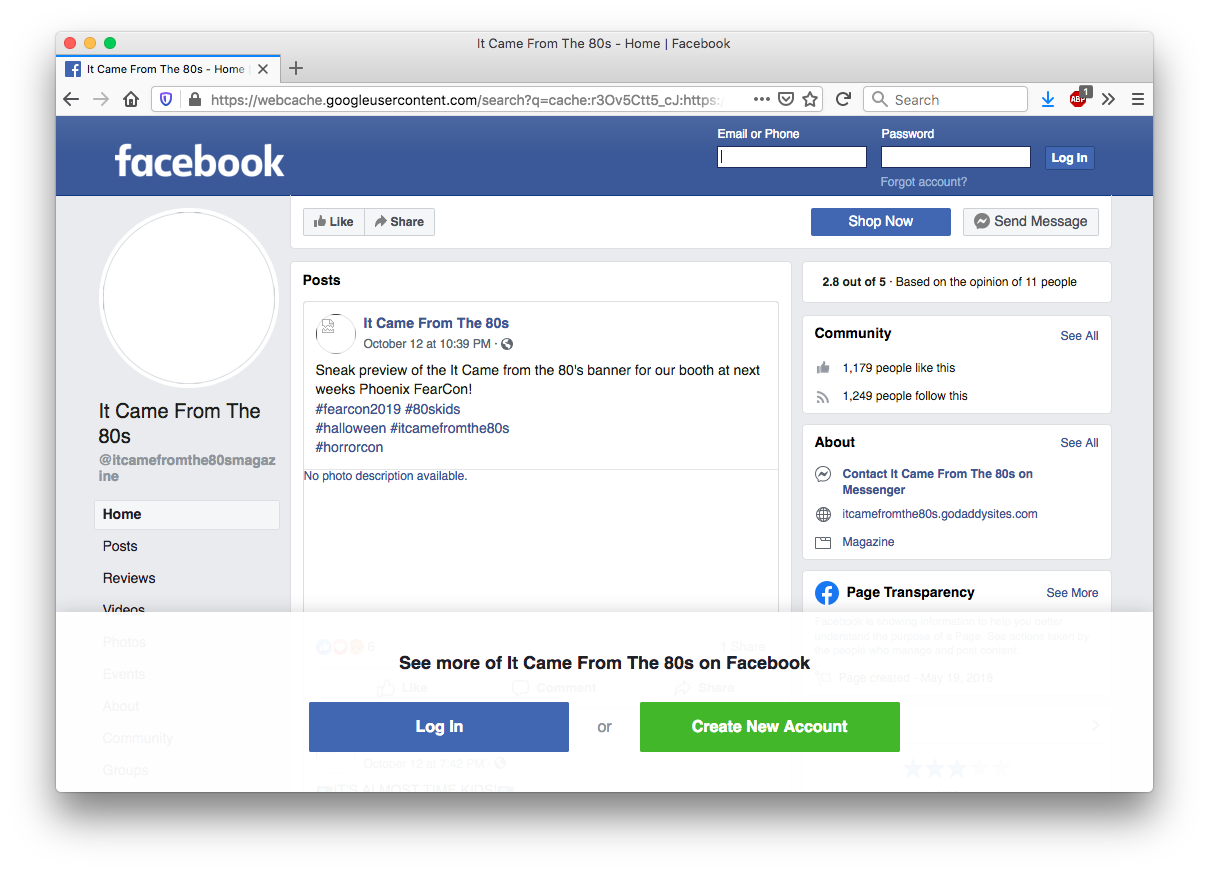Click the 2.8 out of 5 rating text
1209x872 pixels.
(854, 282)
